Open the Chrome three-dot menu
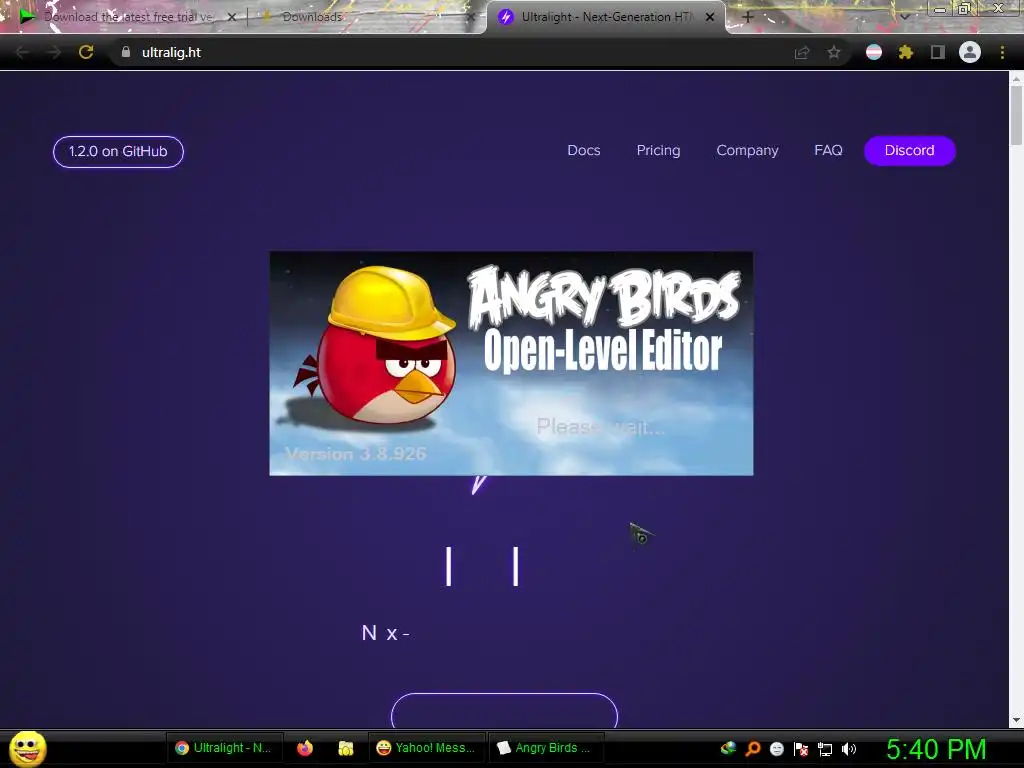 point(1002,52)
